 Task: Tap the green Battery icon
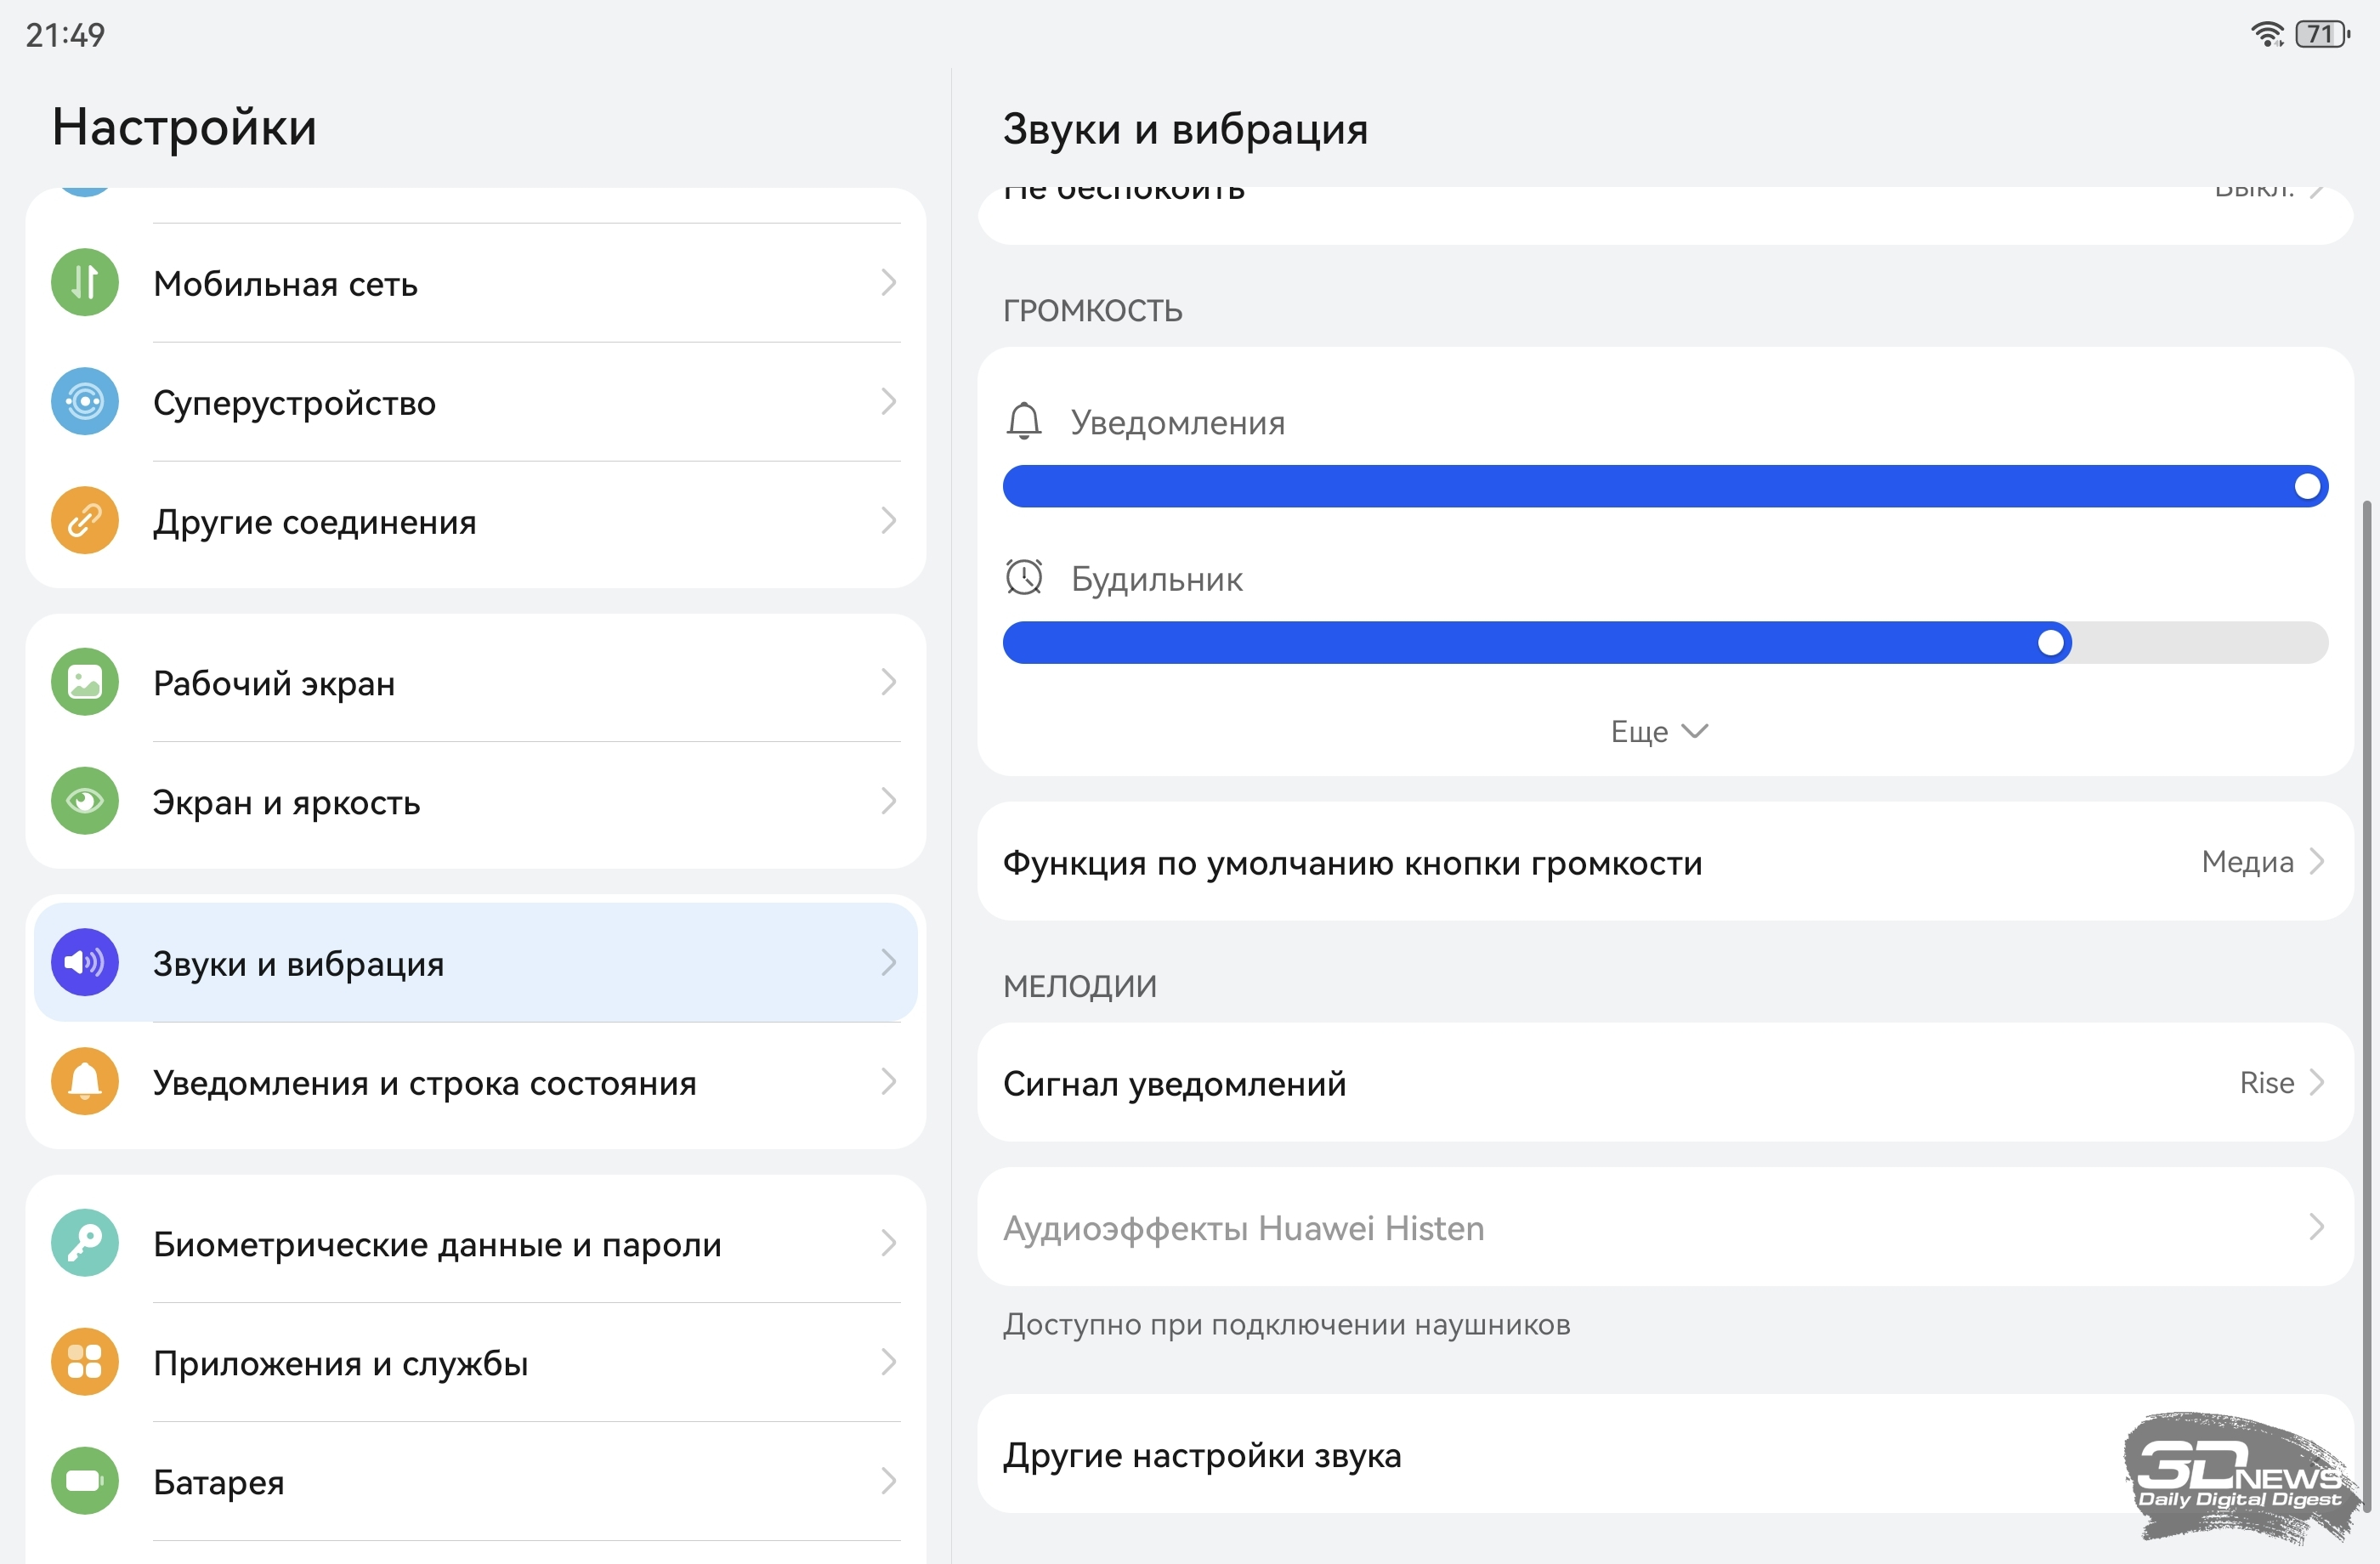pos(85,1481)
